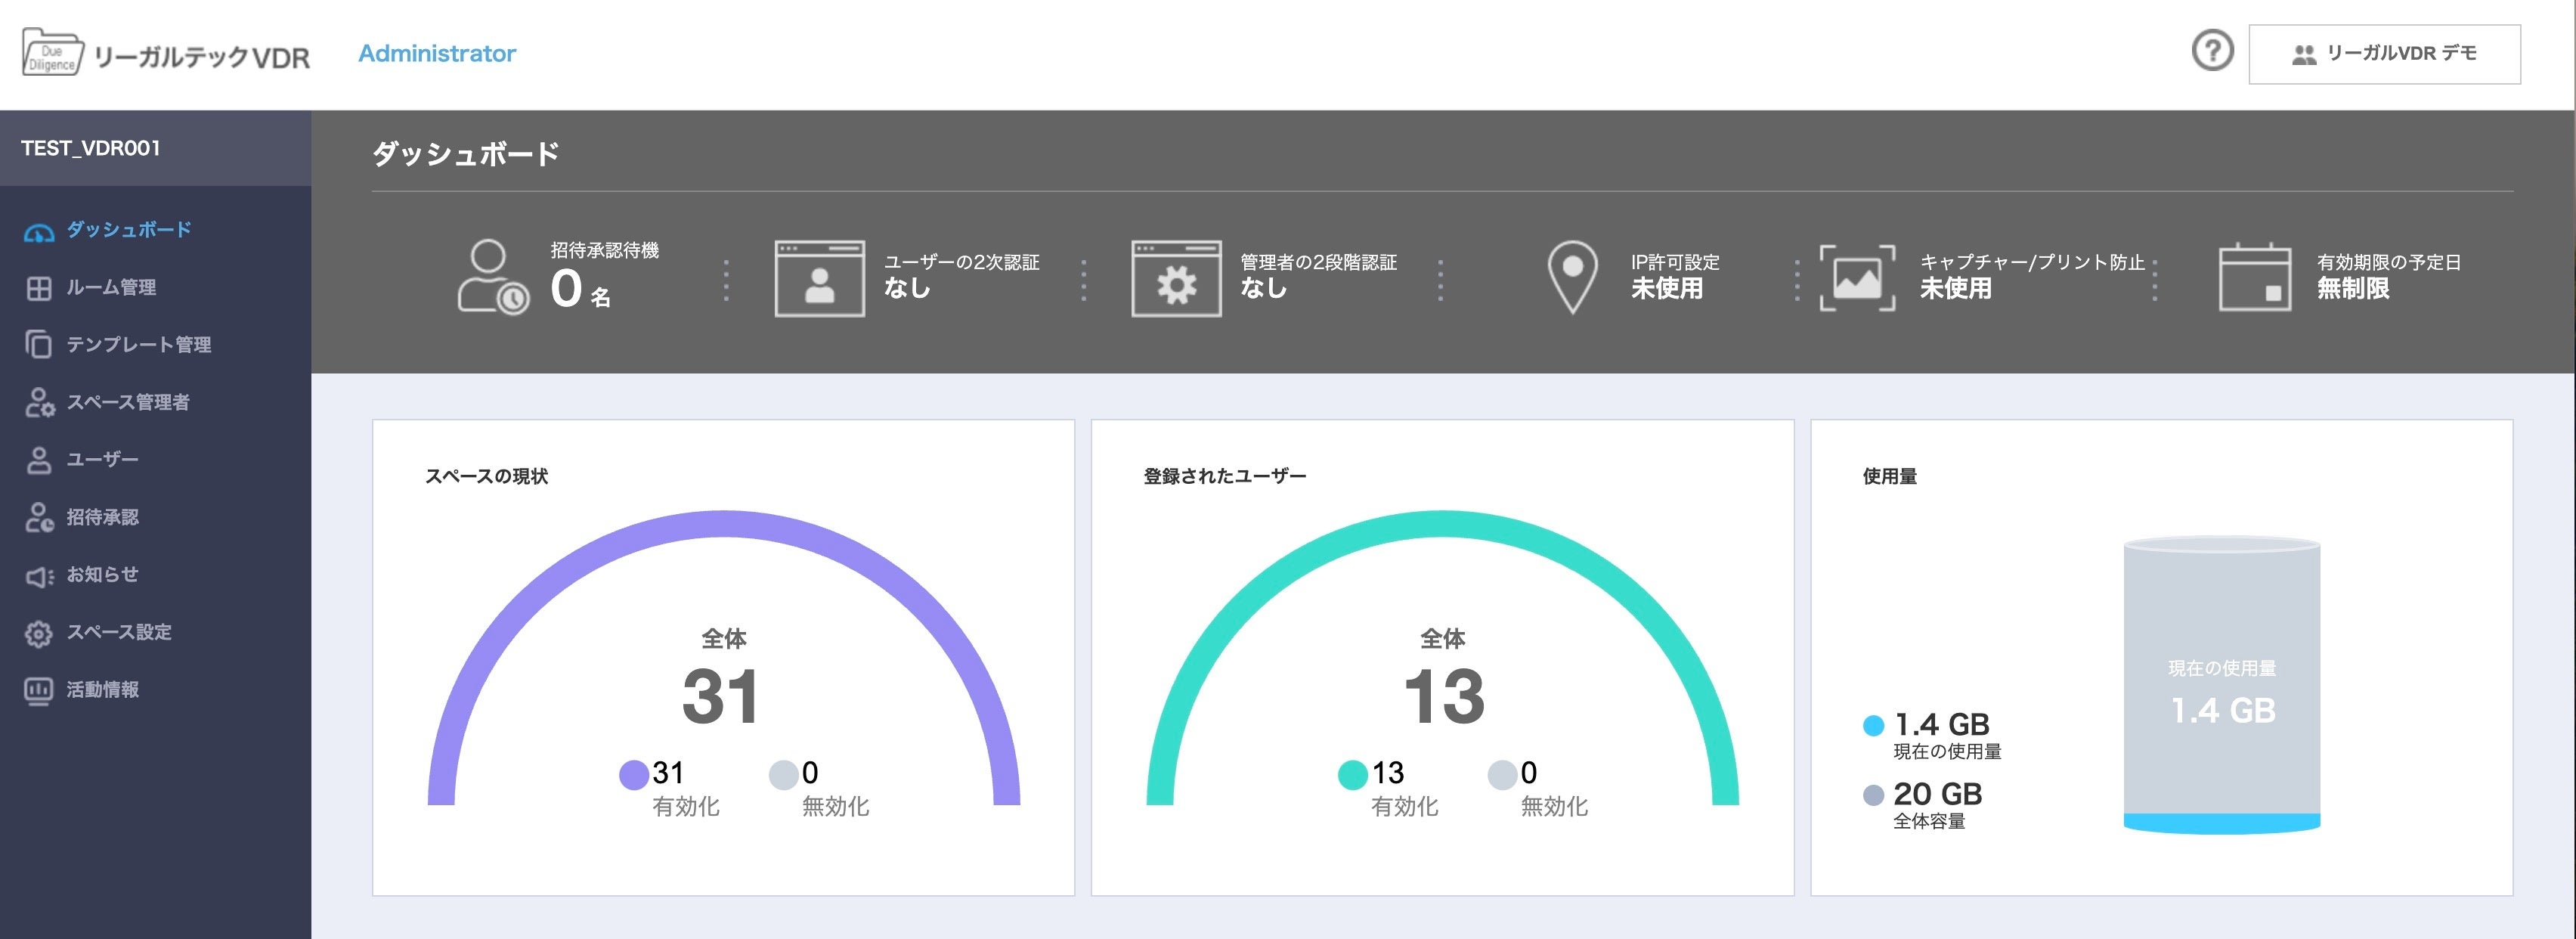Image resolution: width=2576 pixels, height=939 pixels.
Task: Click the user person icon in sidebar
Action: pyautogui.click(x=38, y=460)
